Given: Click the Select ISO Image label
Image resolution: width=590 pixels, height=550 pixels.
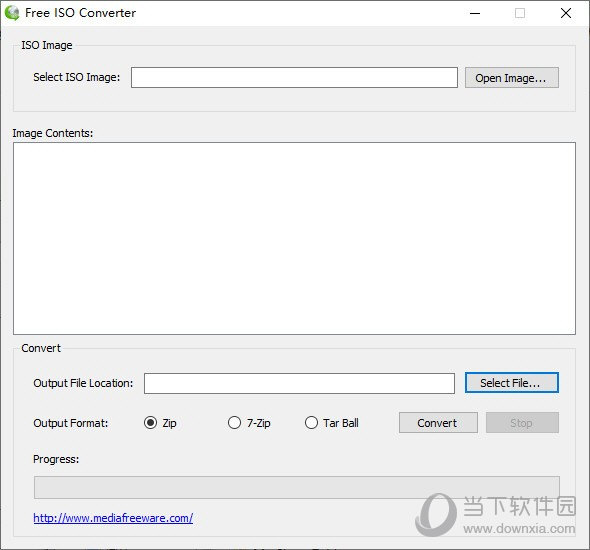Looking at the screenshot, I should [x=77, y=77].
